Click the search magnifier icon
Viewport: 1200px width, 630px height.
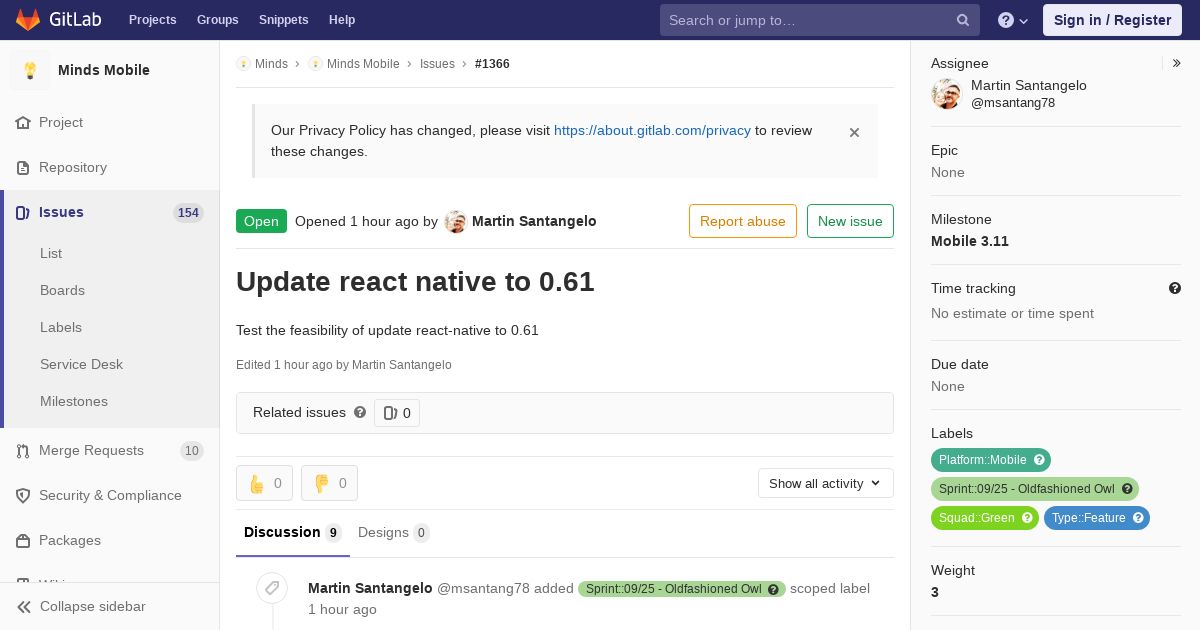pos(963,20)
